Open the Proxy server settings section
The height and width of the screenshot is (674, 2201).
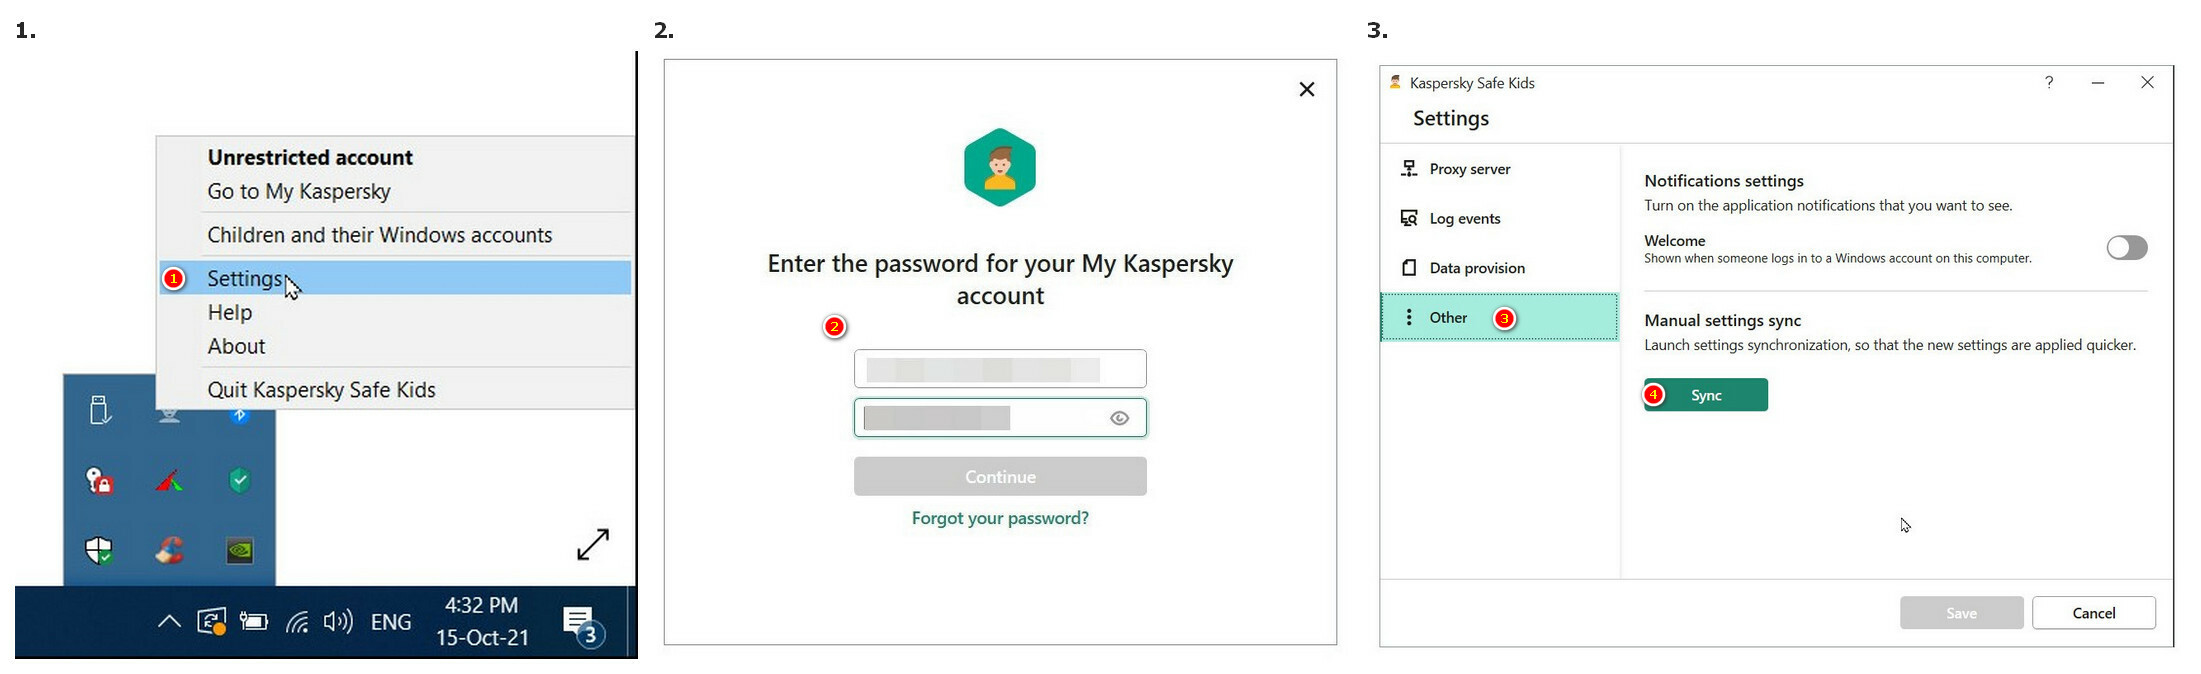pos(1469,169)
